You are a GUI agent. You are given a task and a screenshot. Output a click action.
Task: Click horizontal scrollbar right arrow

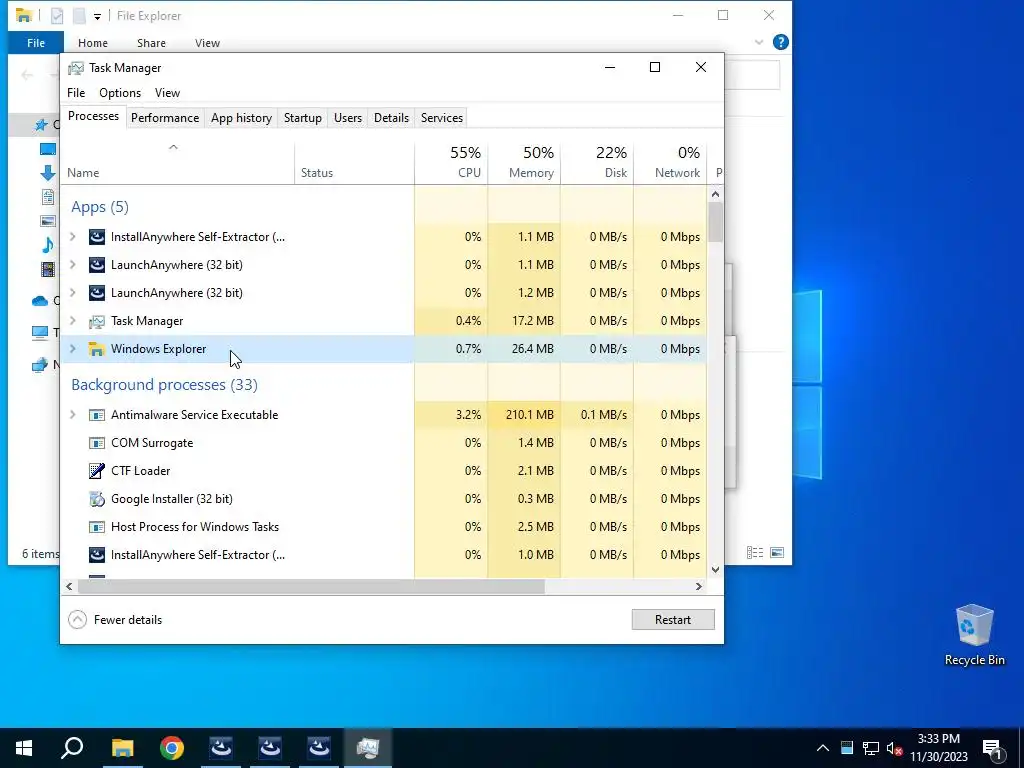[x=699, y=586]
